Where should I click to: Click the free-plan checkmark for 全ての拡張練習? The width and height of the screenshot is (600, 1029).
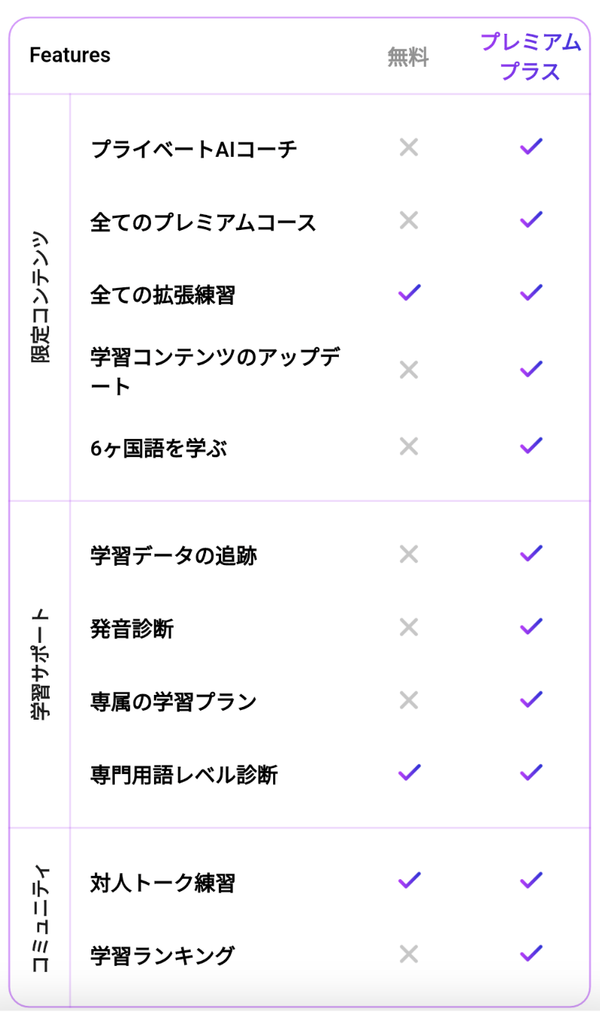[x=409, y=293]
